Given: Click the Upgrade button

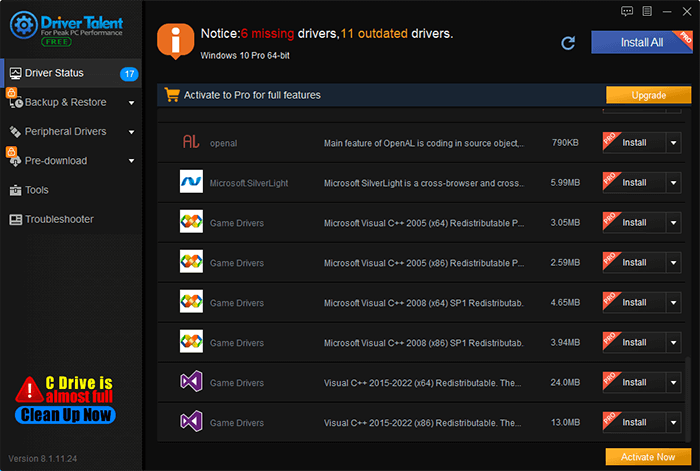Looking at the screenshot, I should pos(648,95).
